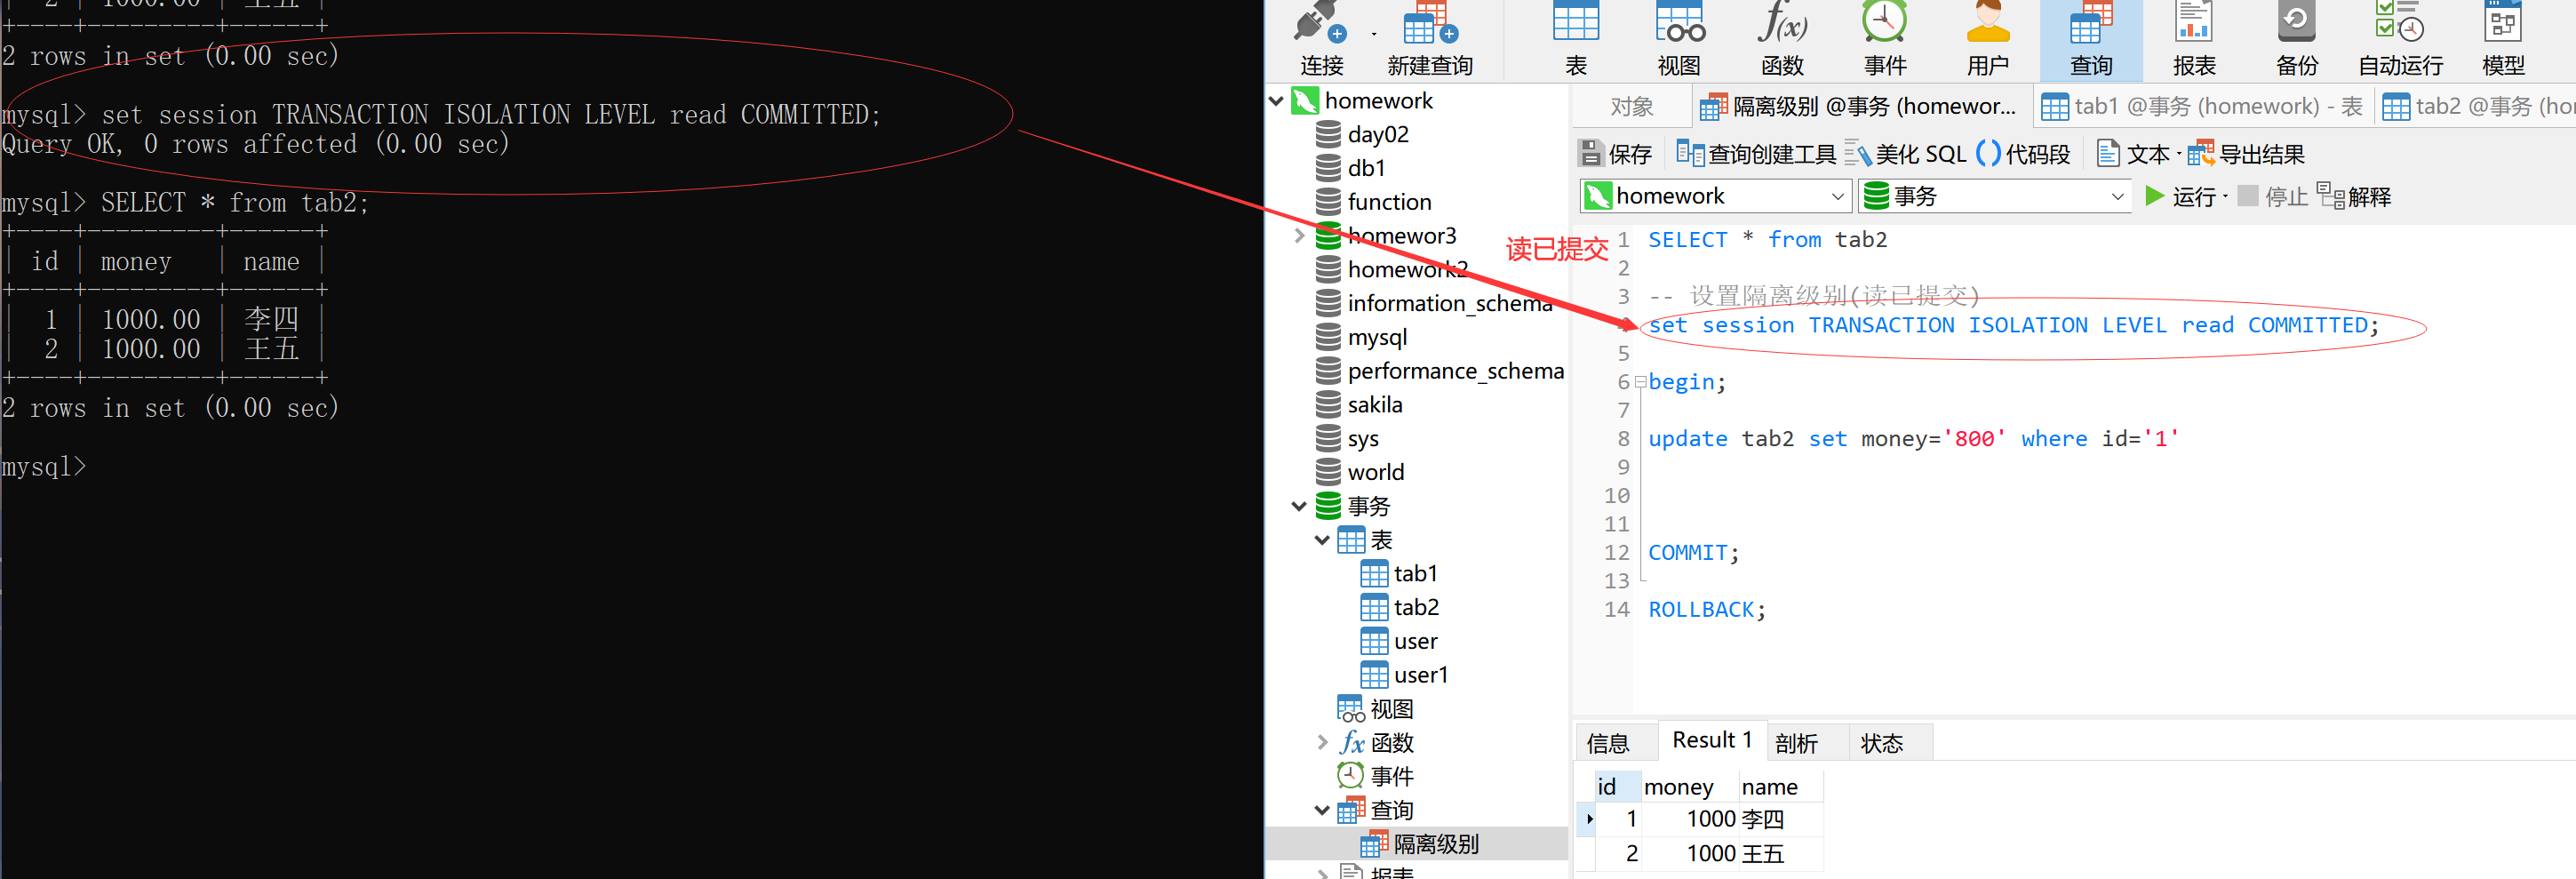The image size is (2576, 879).
Task: Click the COMMIT; line in editor
Action: tap(1693, 553)
